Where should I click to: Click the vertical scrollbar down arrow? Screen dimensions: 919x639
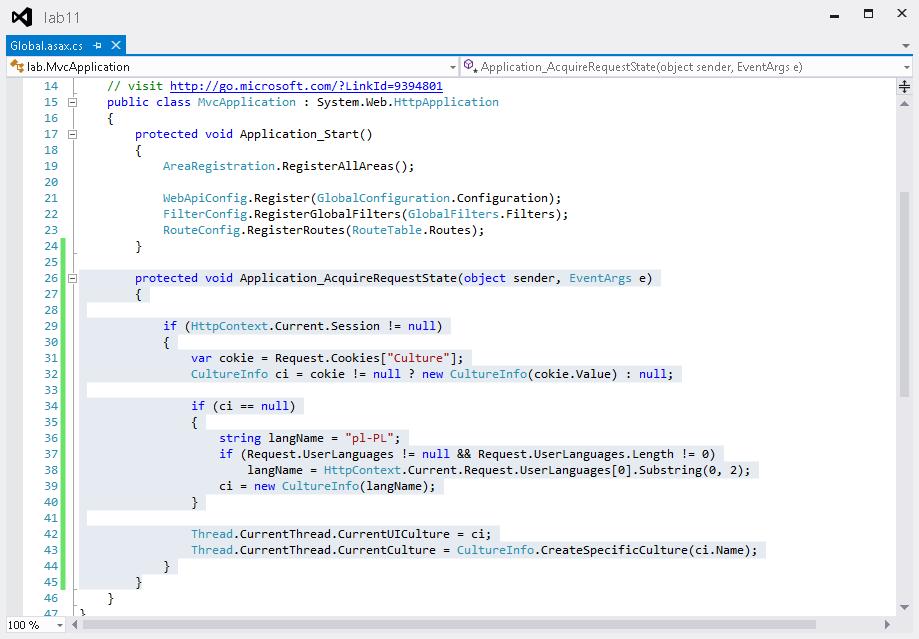904,608
